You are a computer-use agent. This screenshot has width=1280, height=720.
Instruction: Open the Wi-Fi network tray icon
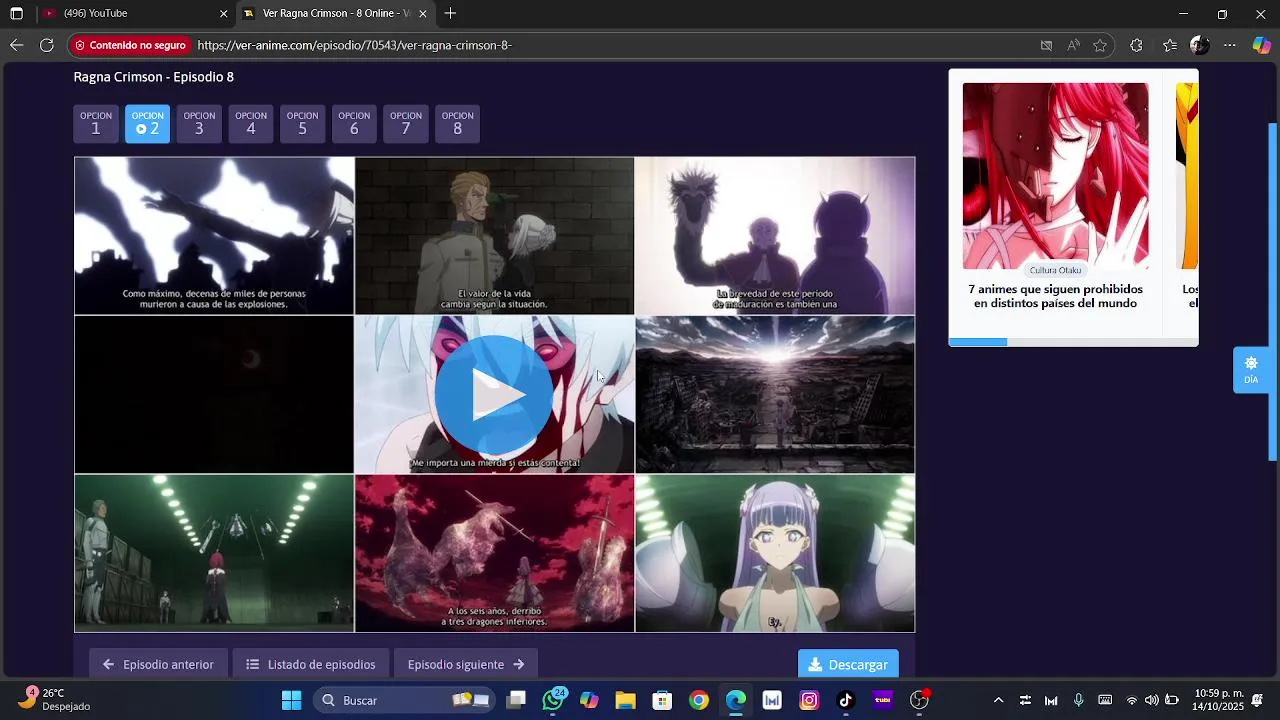(1132, 700)
